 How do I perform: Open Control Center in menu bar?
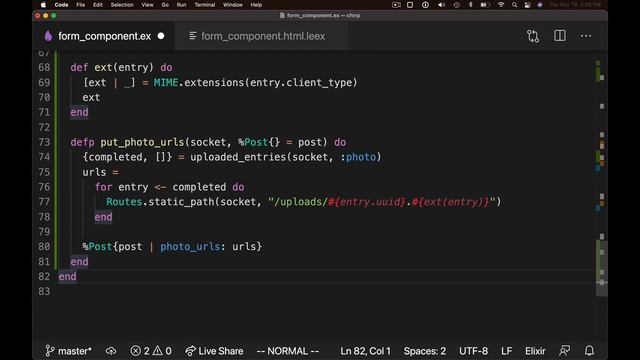[527, 5]
